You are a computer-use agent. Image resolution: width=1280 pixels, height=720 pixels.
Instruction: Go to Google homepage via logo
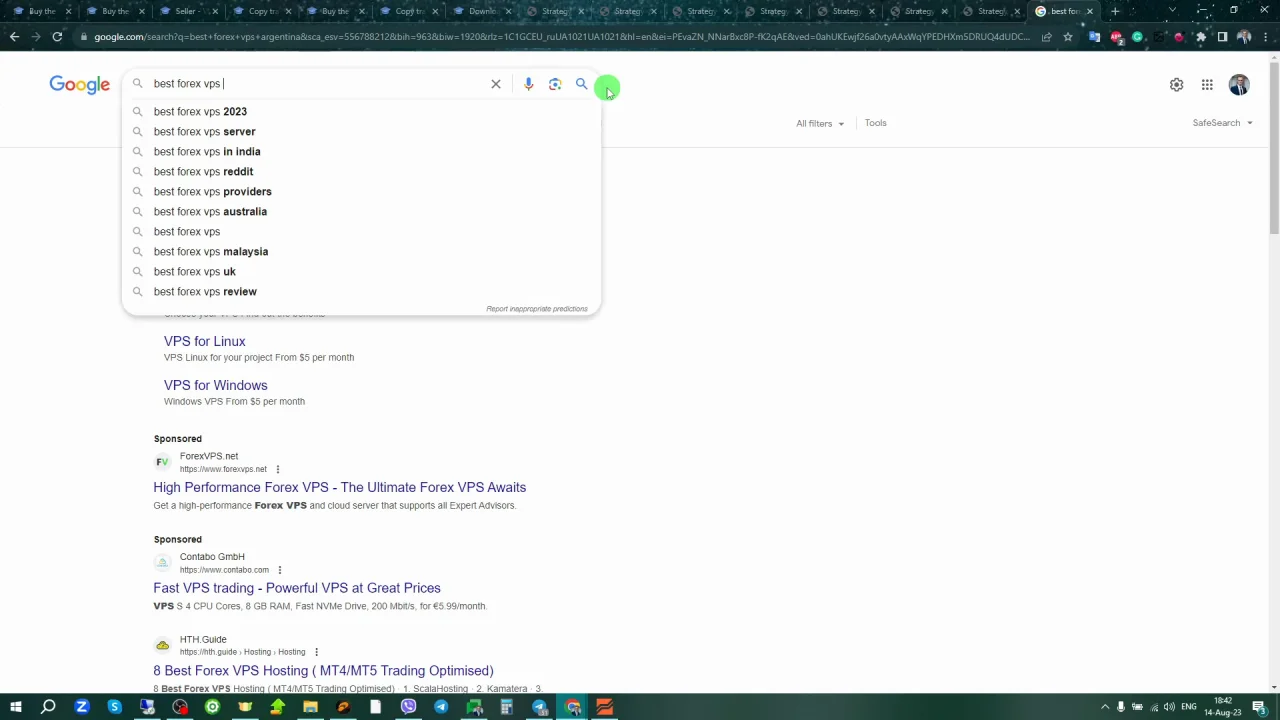[x=80, y=85]
